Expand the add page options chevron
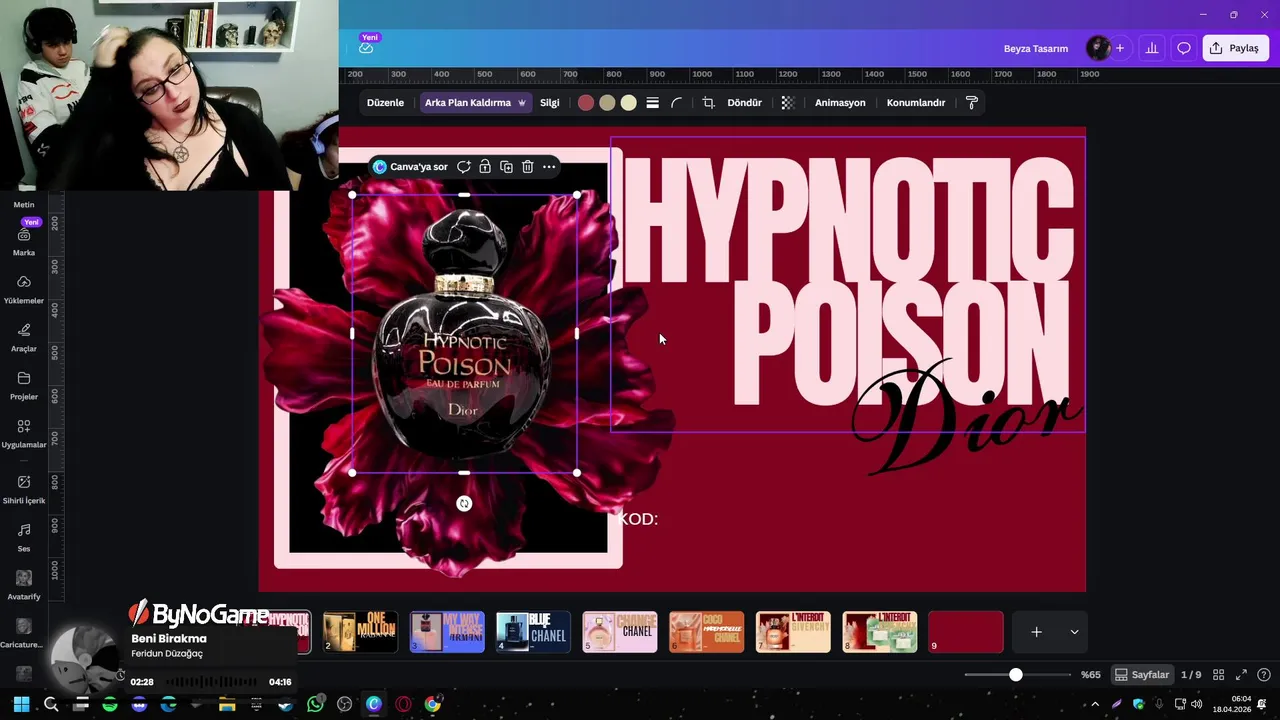 [1074, 632]
